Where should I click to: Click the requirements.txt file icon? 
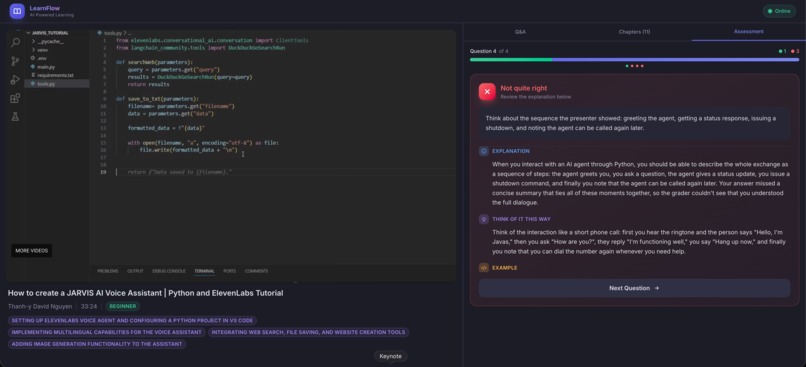(33, 75)
